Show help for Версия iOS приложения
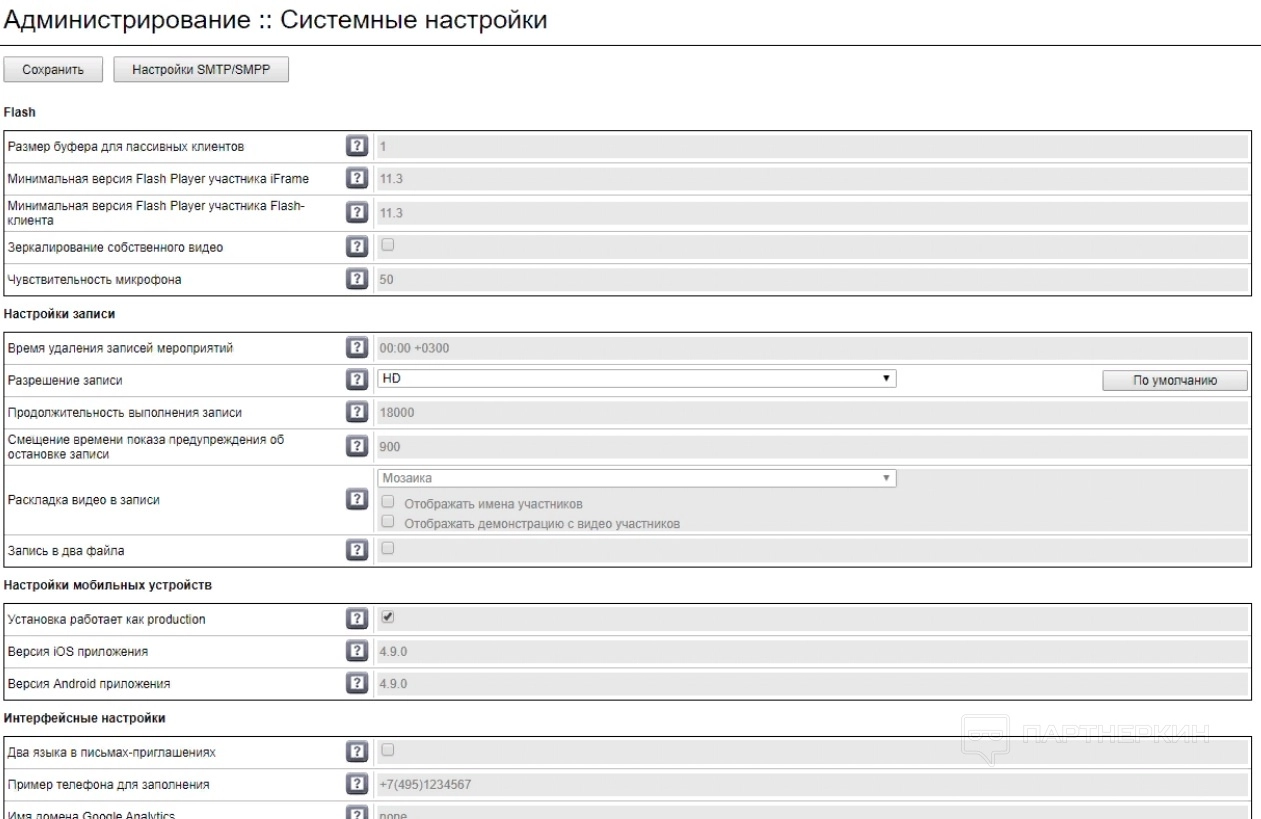This screenshot has width=1261, height=819. (354, 652)
